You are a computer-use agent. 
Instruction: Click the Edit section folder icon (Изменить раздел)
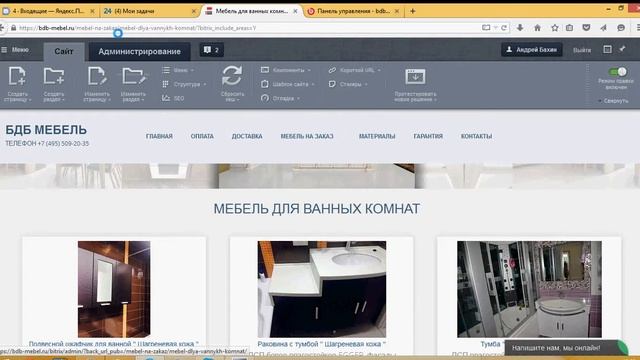pos(133,76)
